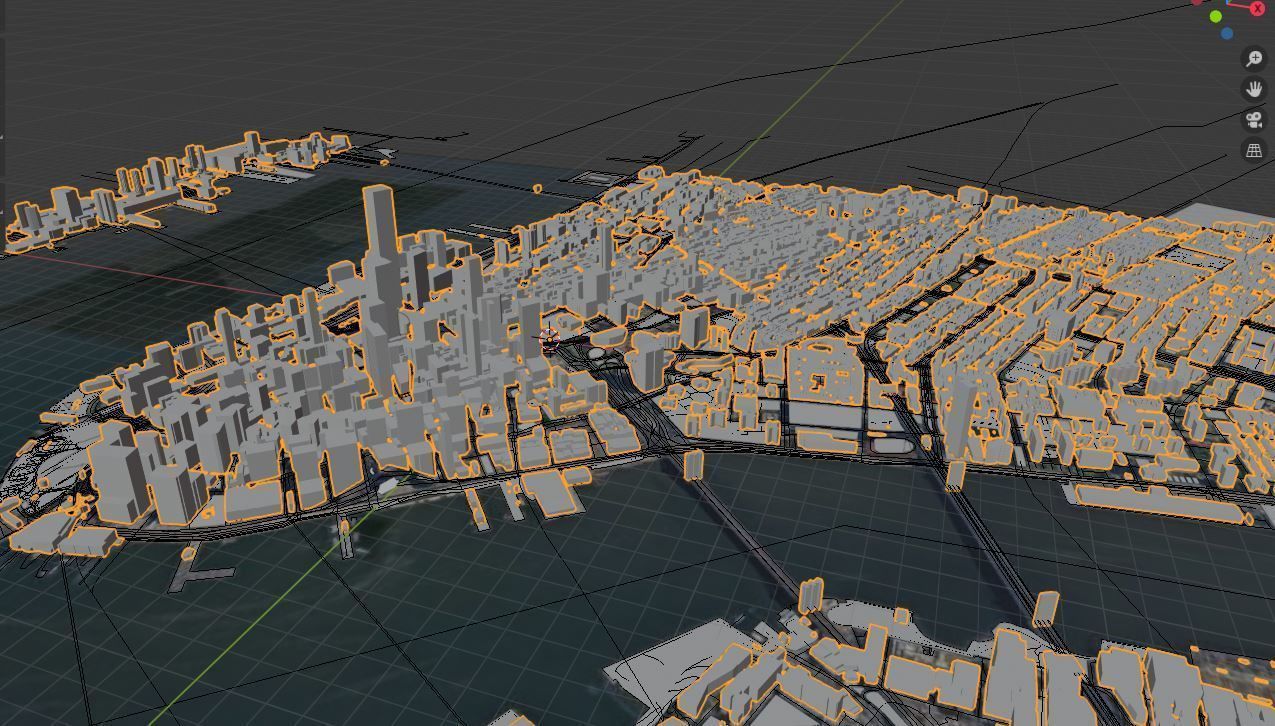Switch perspective/orthographic with the grid icon
The image size is (1275, 726).
(x=1254, y=150)
